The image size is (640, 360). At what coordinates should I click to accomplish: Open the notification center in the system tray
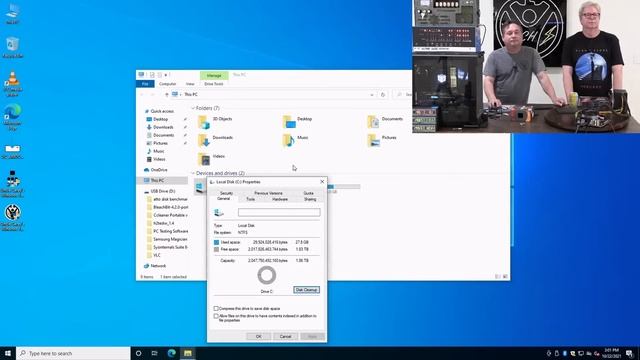coord(629,353)
